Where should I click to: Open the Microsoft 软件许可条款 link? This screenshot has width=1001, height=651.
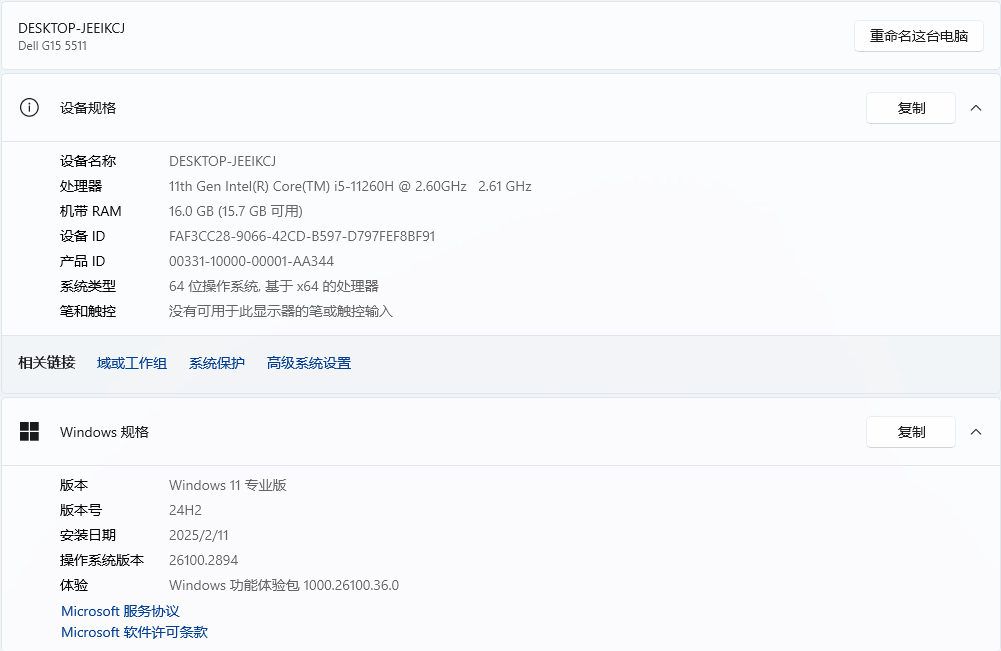(135, 632)
